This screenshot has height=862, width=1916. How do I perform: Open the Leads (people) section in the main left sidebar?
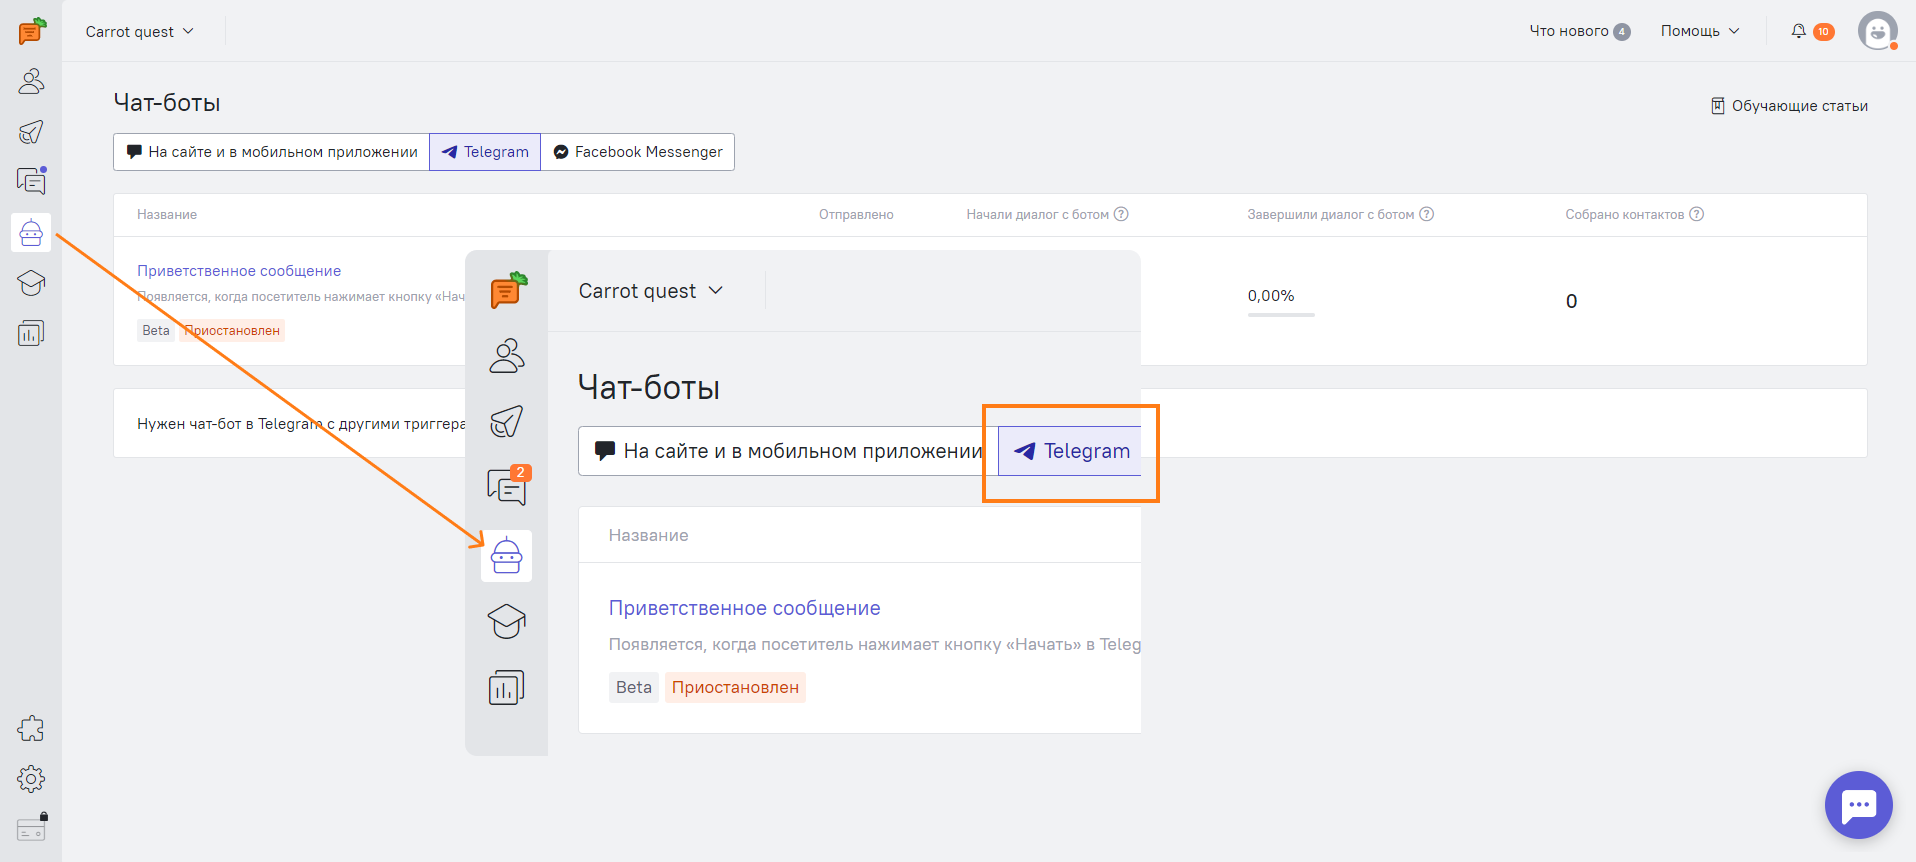pos(31,81)
